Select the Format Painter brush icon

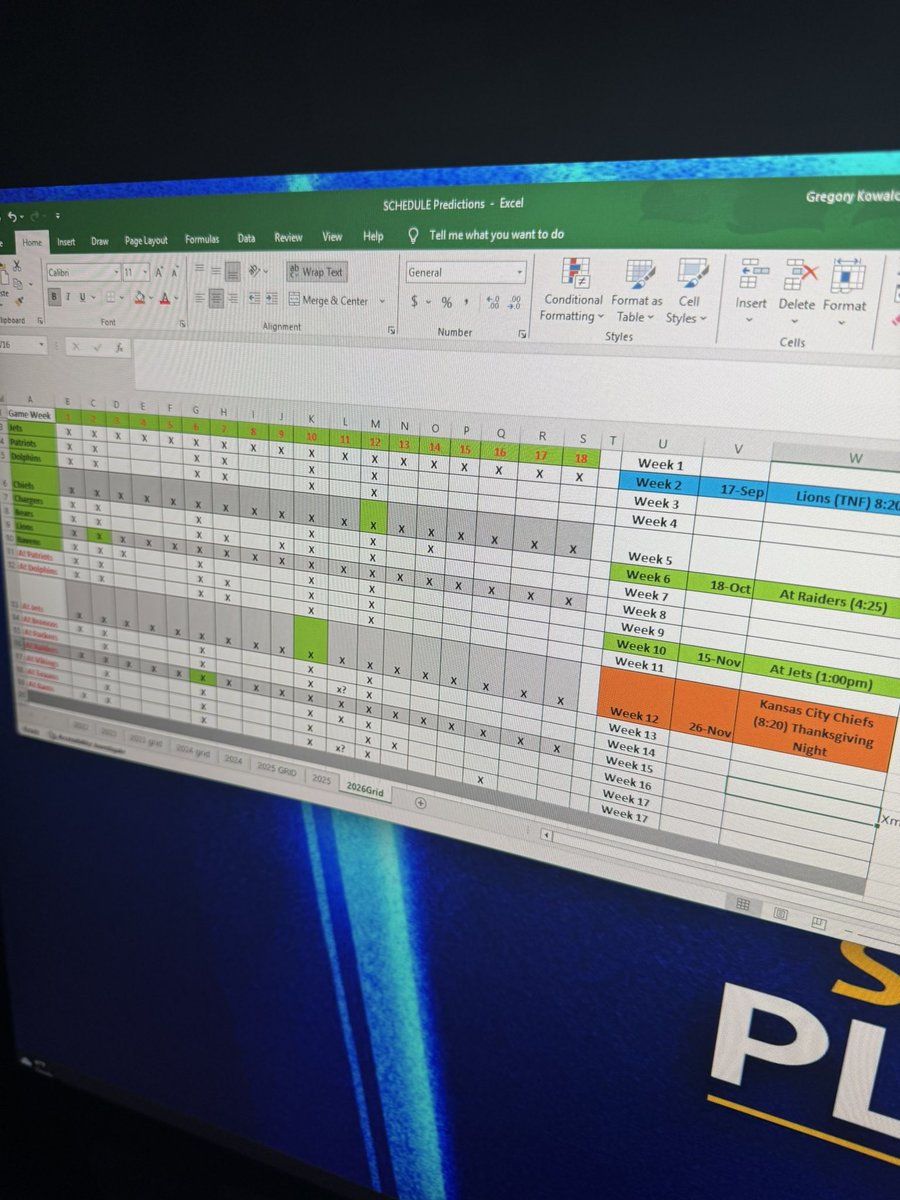[x=19, y=300]
